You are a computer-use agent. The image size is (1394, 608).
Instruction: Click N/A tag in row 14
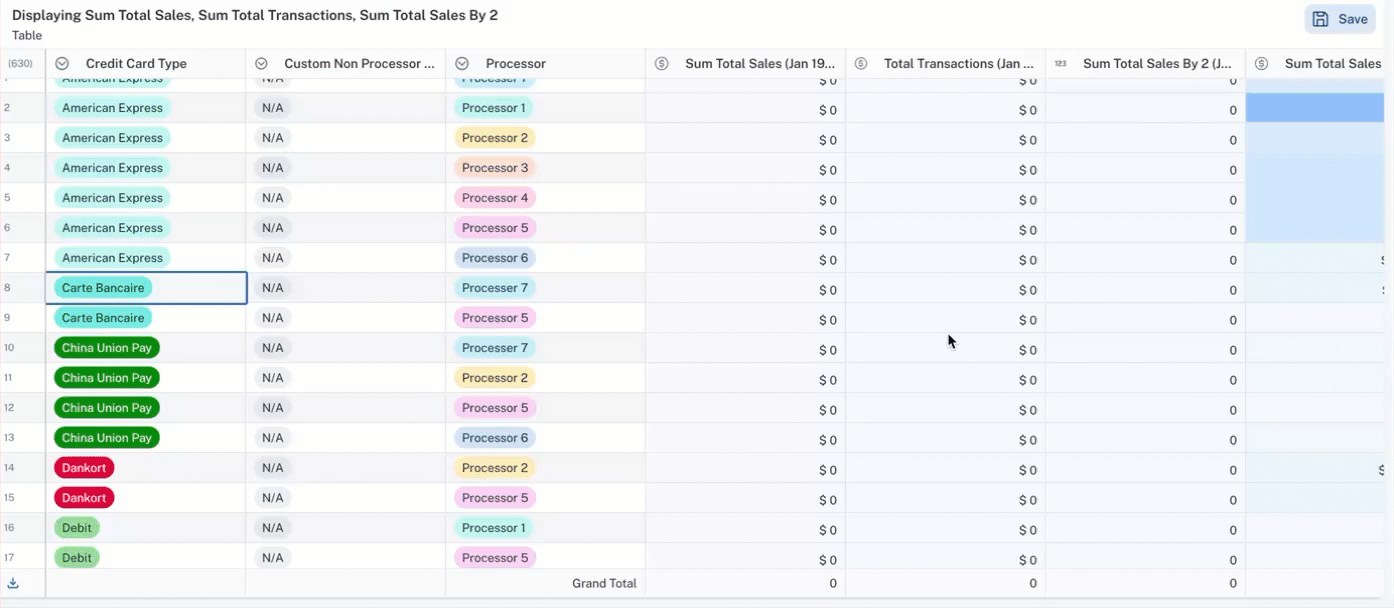pos(273,468)
